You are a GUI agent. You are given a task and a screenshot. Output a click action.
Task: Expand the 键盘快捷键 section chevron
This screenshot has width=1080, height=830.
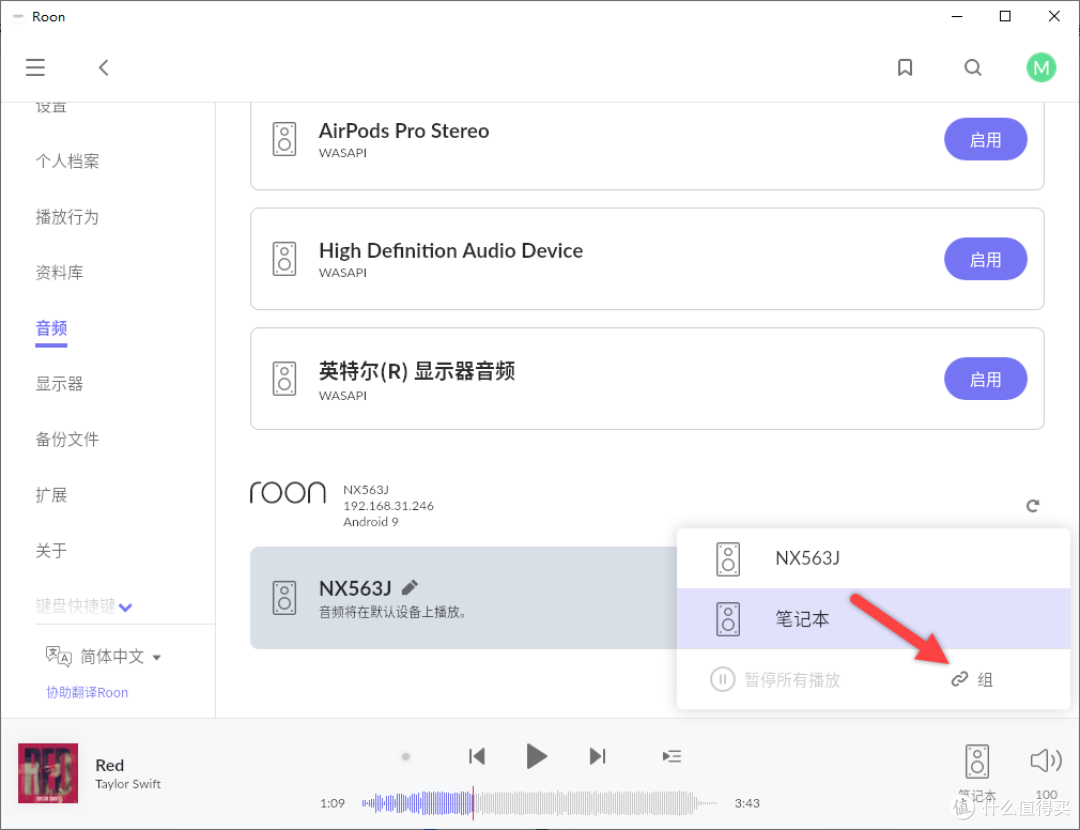125,607
